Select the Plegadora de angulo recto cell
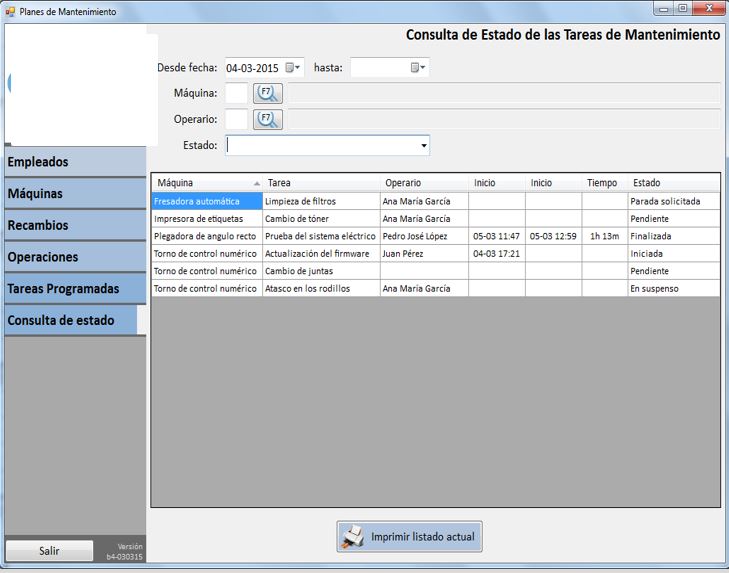The width and height of the screenshot is (729, 573). point(207,236)
